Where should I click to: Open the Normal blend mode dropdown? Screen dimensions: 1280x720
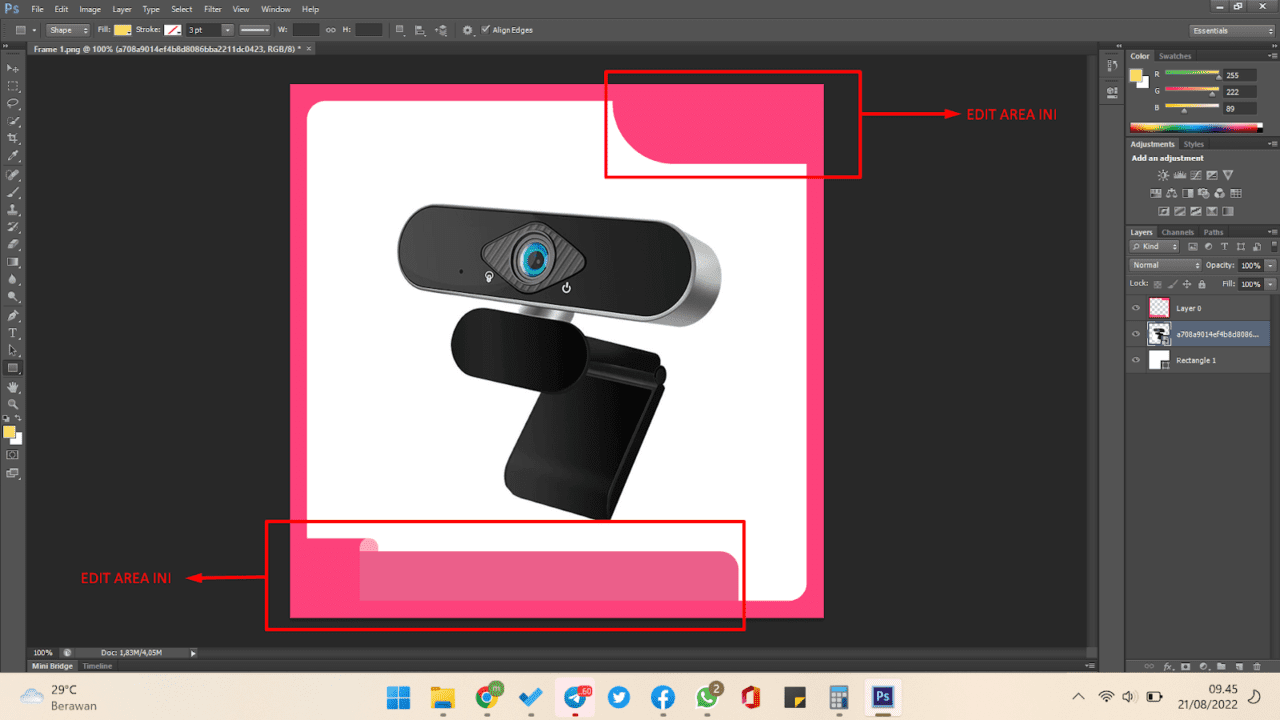[x=1165, y=265]
